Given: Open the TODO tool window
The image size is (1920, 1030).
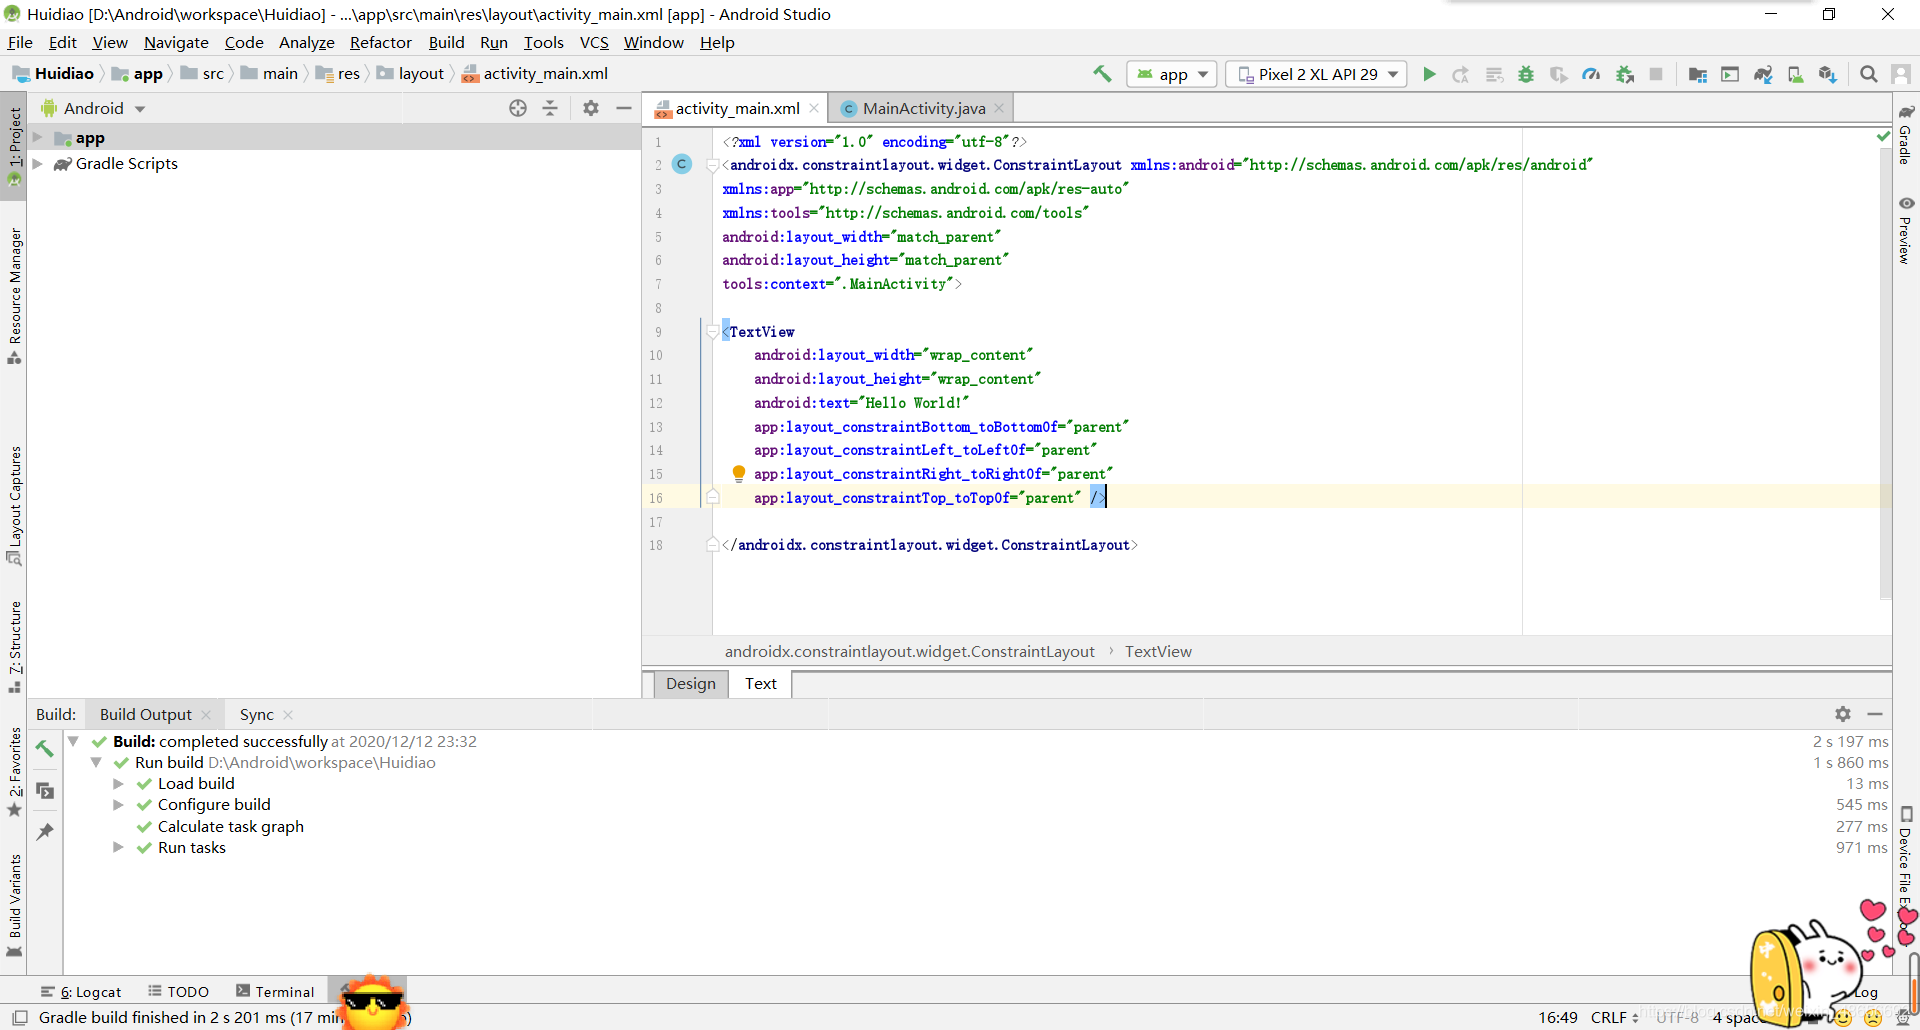Looking at the screenshot, I should (179, 992).
